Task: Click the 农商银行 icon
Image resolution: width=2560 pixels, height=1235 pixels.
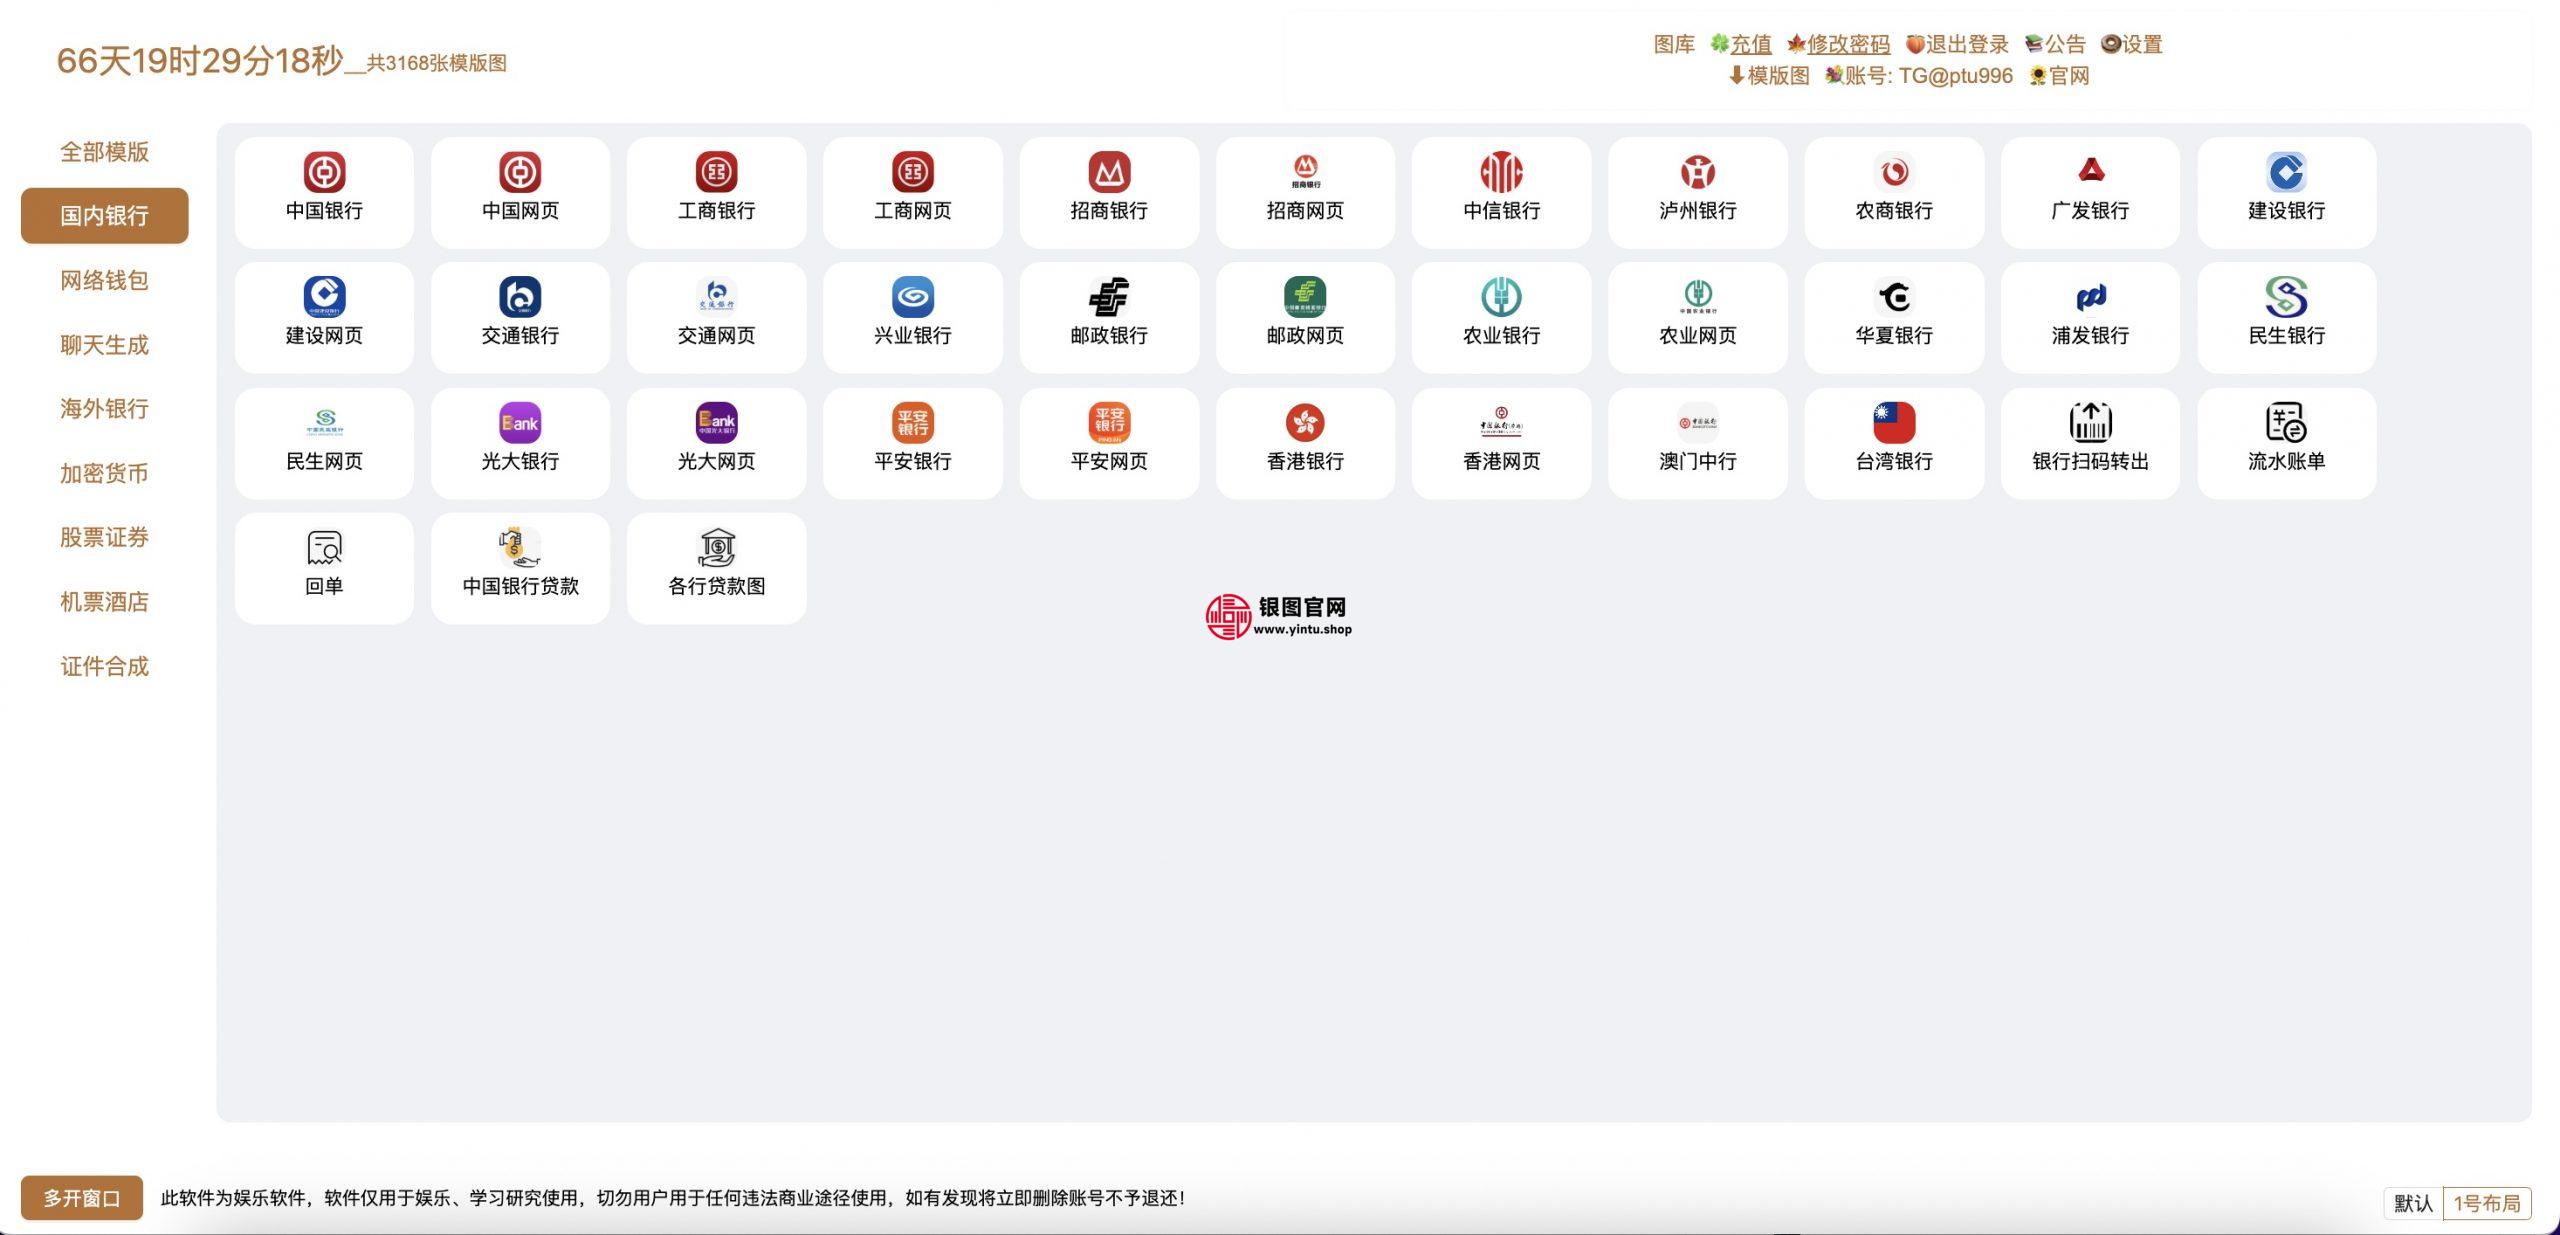Action: (x=1894, y=172)
